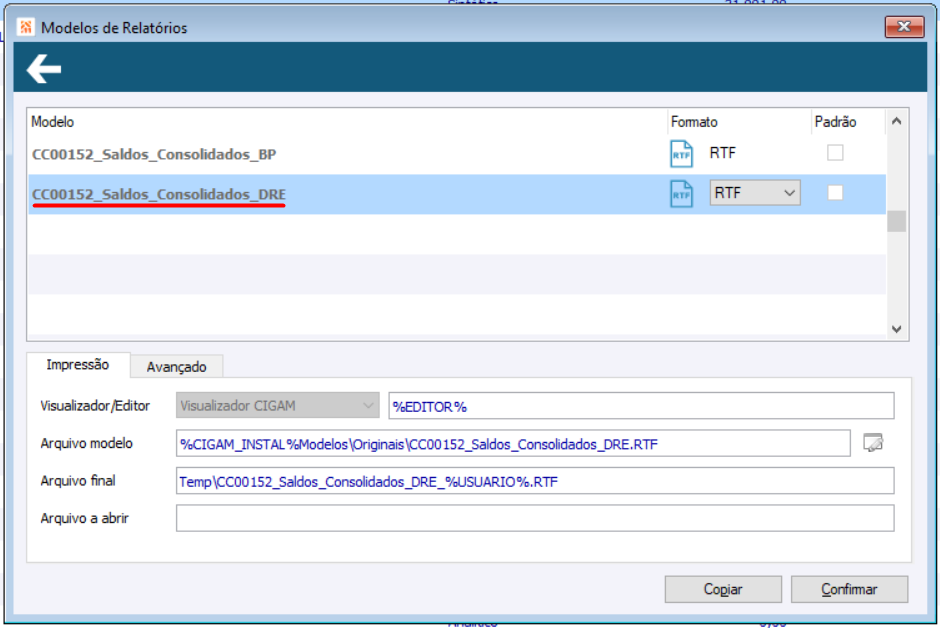Go back using the white arrow

(44, 69)
